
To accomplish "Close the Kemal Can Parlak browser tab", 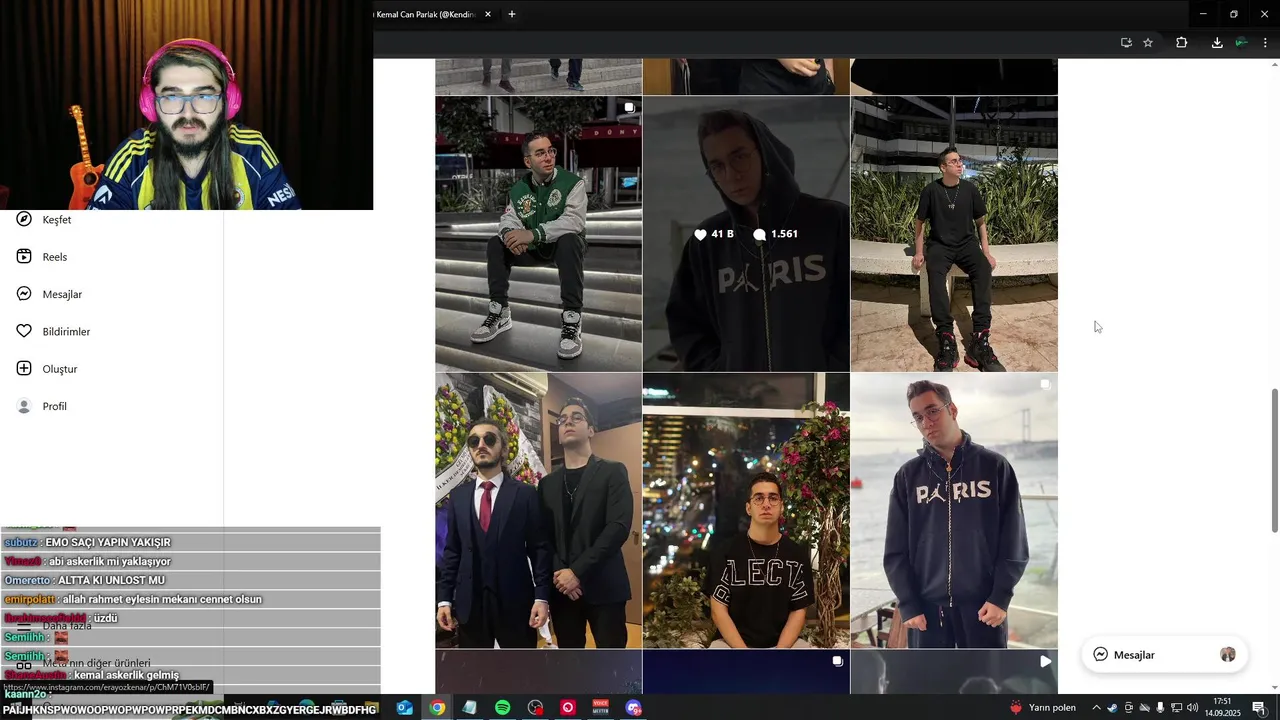I will (x=488, y=14).
